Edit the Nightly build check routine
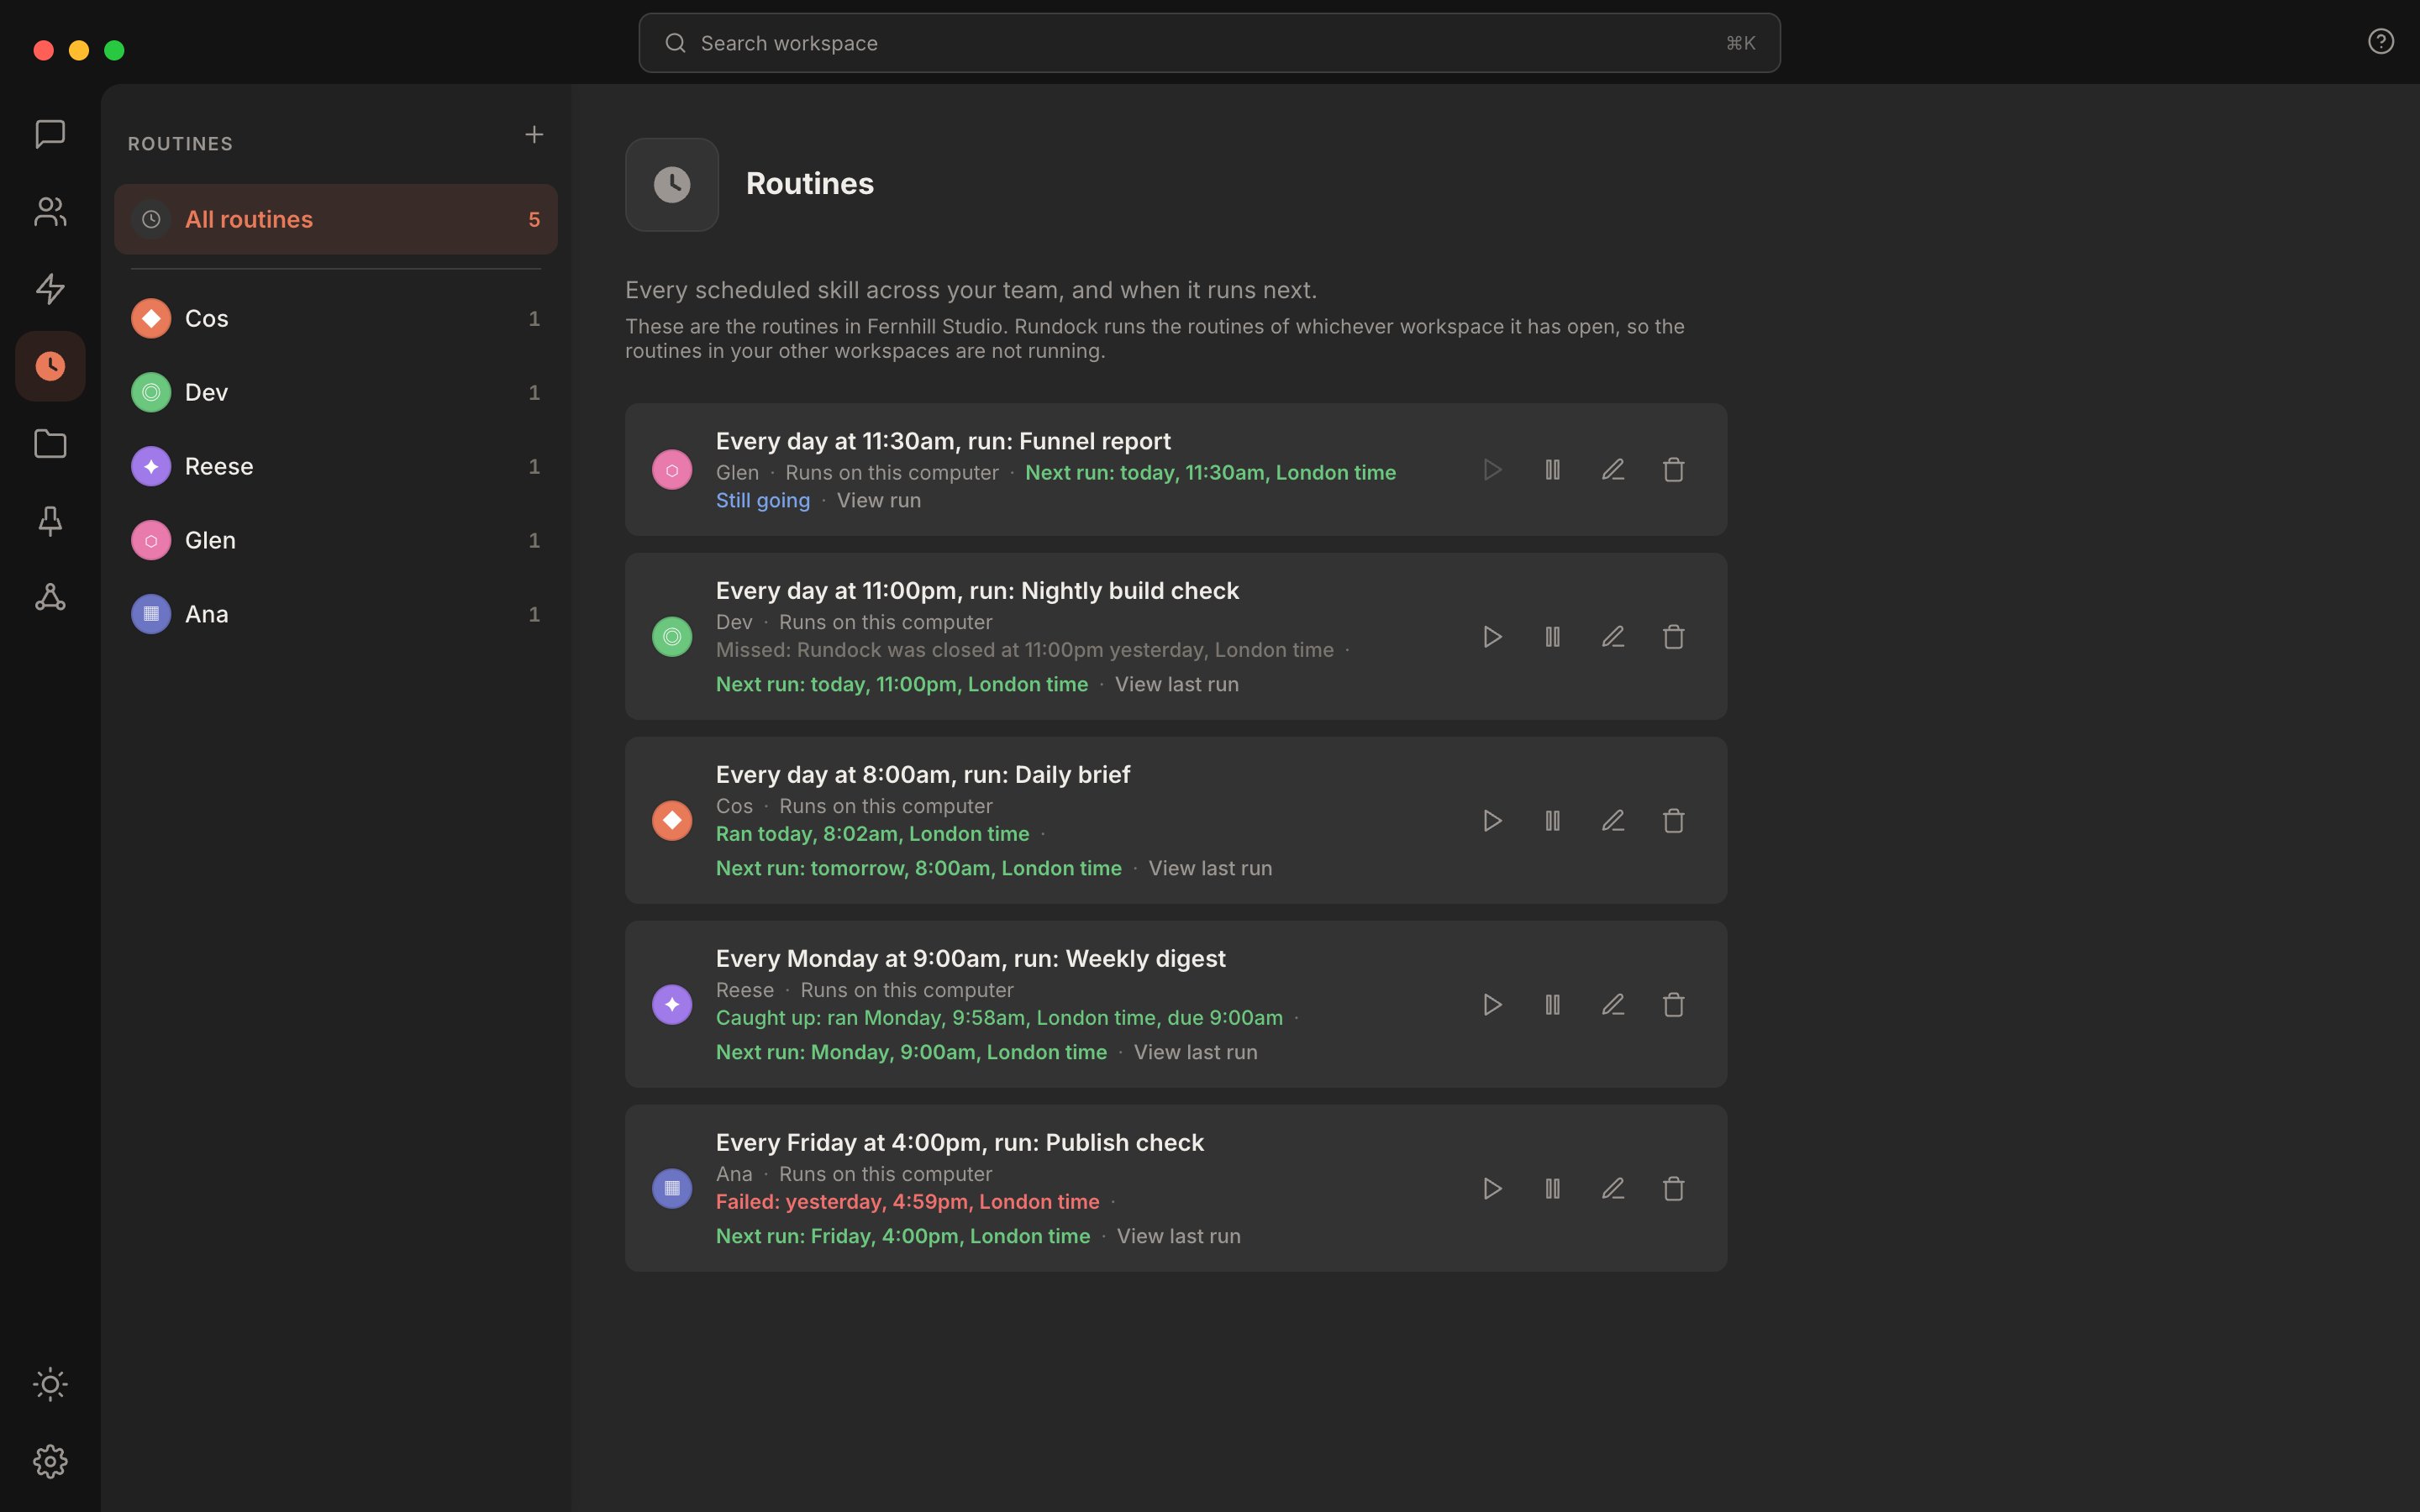Image resolution: width=2420 pixels, height=1512 pixels. [1613, 637]
